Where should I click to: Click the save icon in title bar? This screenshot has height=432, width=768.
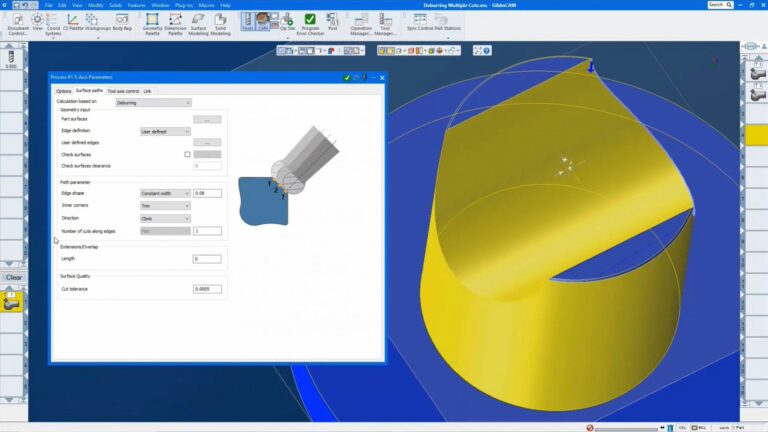point(16,5)
